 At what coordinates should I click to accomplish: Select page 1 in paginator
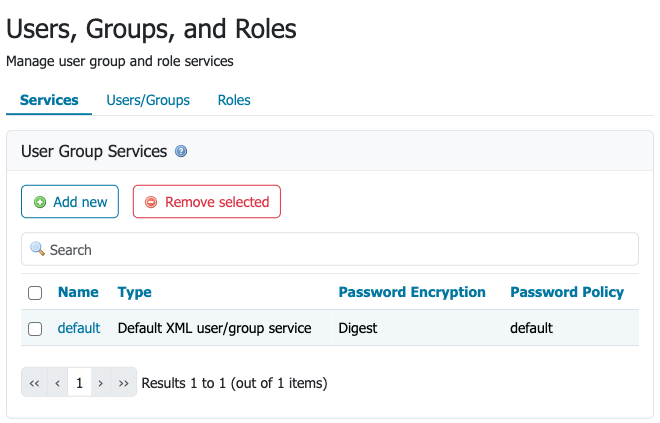pos(79,383)
